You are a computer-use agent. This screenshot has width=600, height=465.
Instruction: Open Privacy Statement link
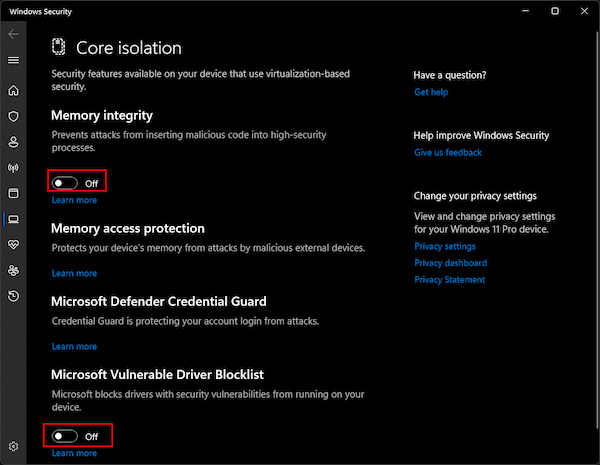(x=449, y=280)
